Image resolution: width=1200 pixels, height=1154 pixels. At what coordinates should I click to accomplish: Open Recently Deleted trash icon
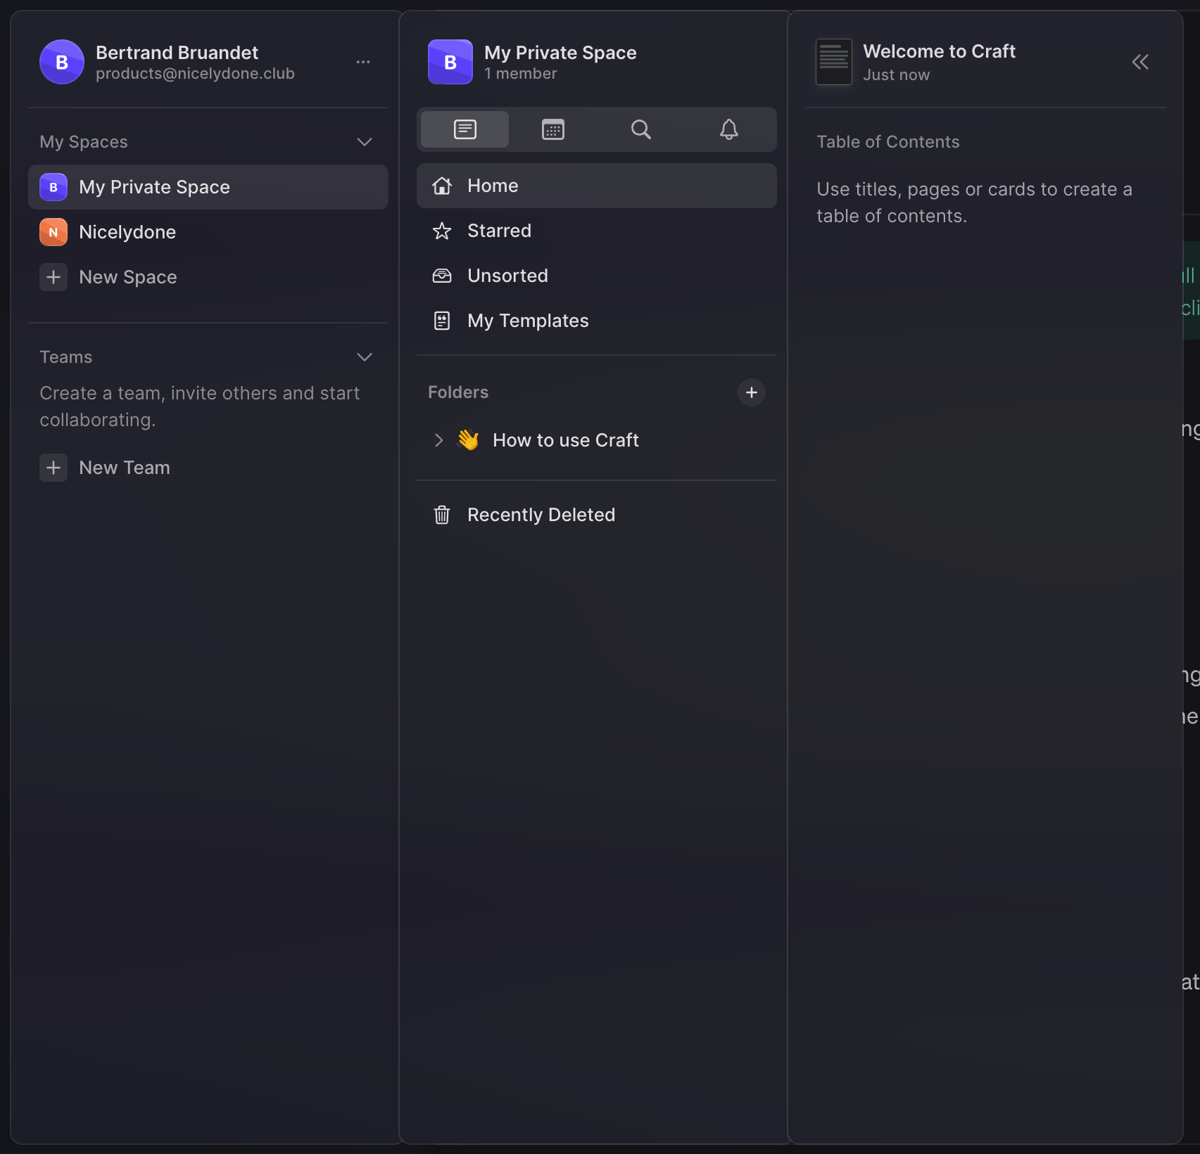pos(442,514)
